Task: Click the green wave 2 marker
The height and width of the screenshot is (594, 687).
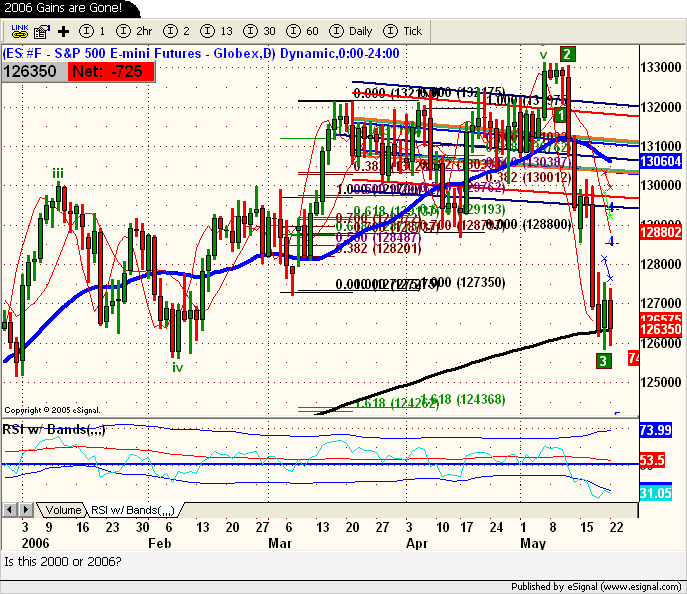Action: (x=566, y=54)
